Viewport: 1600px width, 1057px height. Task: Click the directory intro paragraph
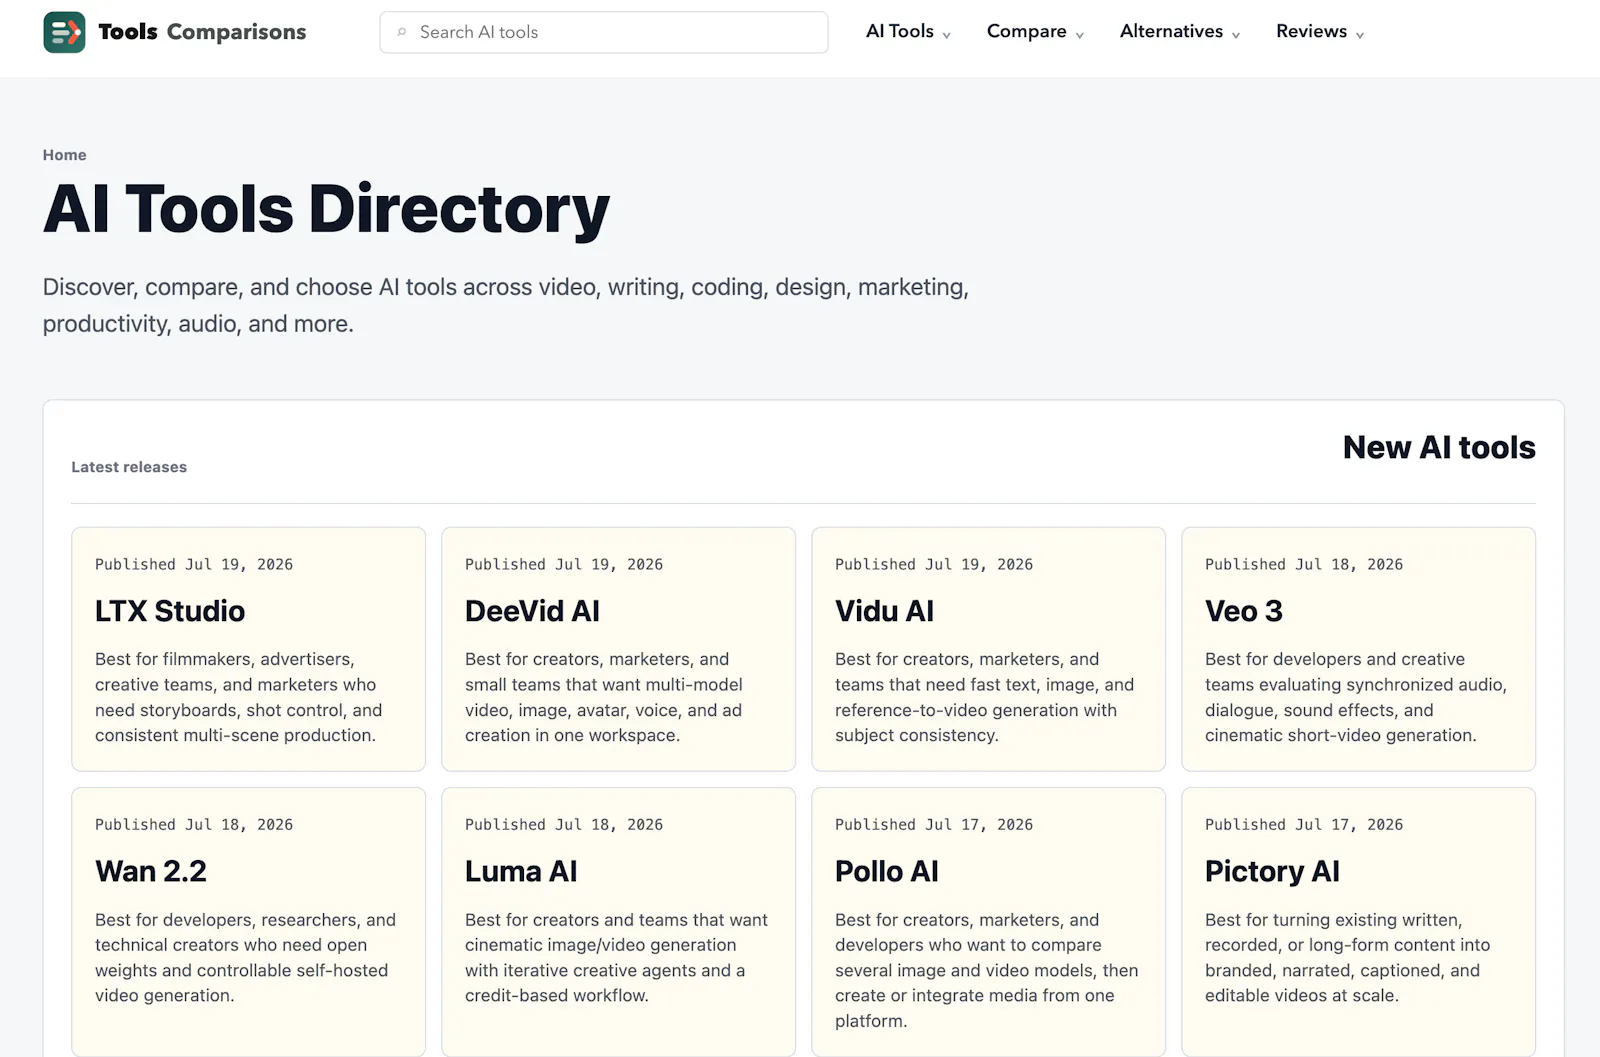pos(506,305)
